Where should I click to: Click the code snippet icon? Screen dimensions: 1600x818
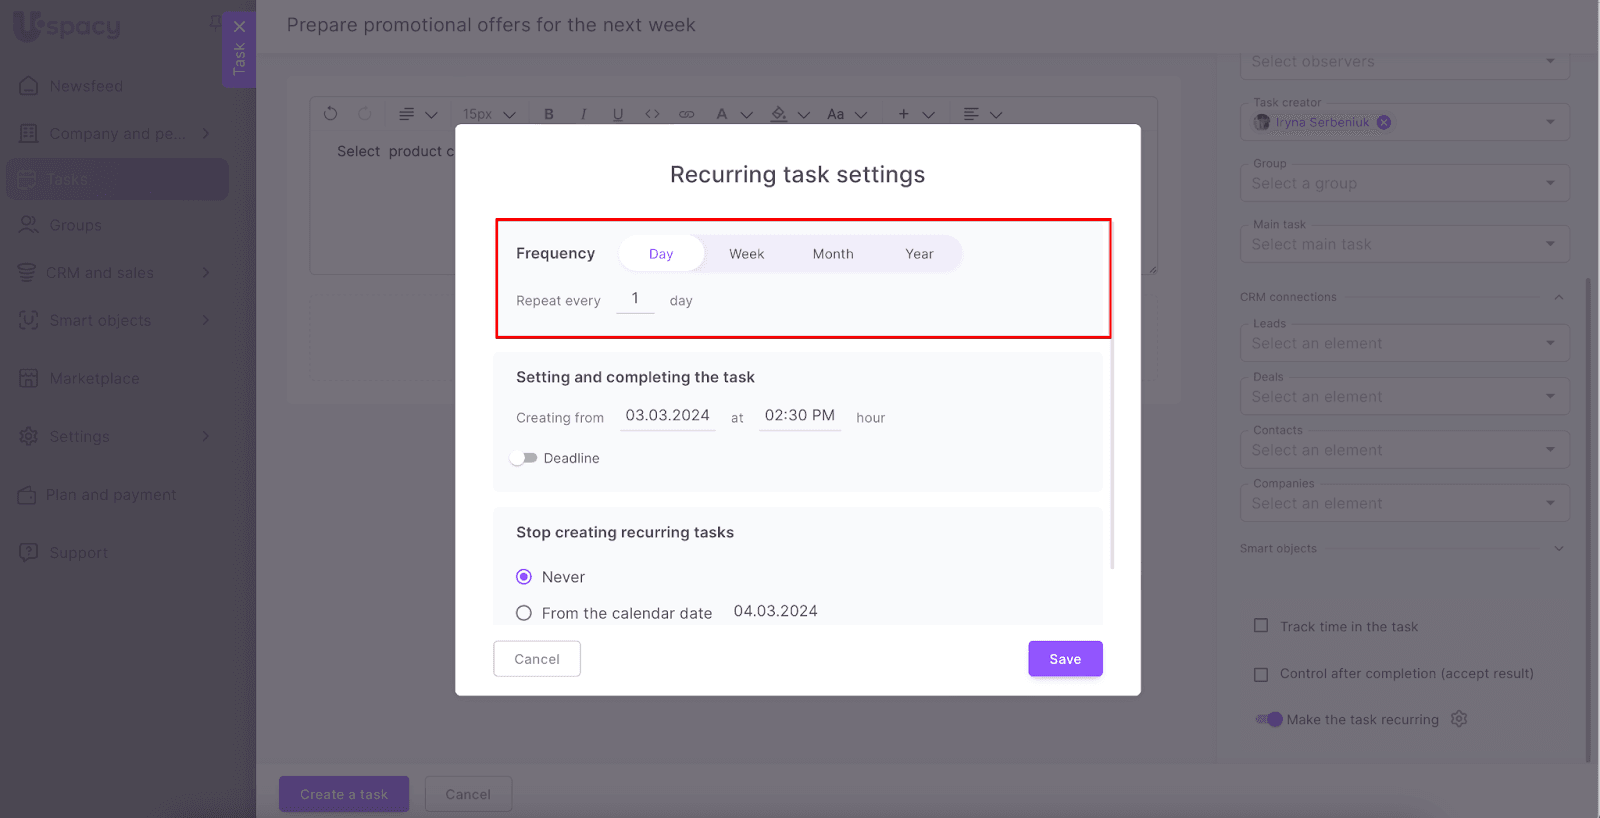(x=652, y=114)
